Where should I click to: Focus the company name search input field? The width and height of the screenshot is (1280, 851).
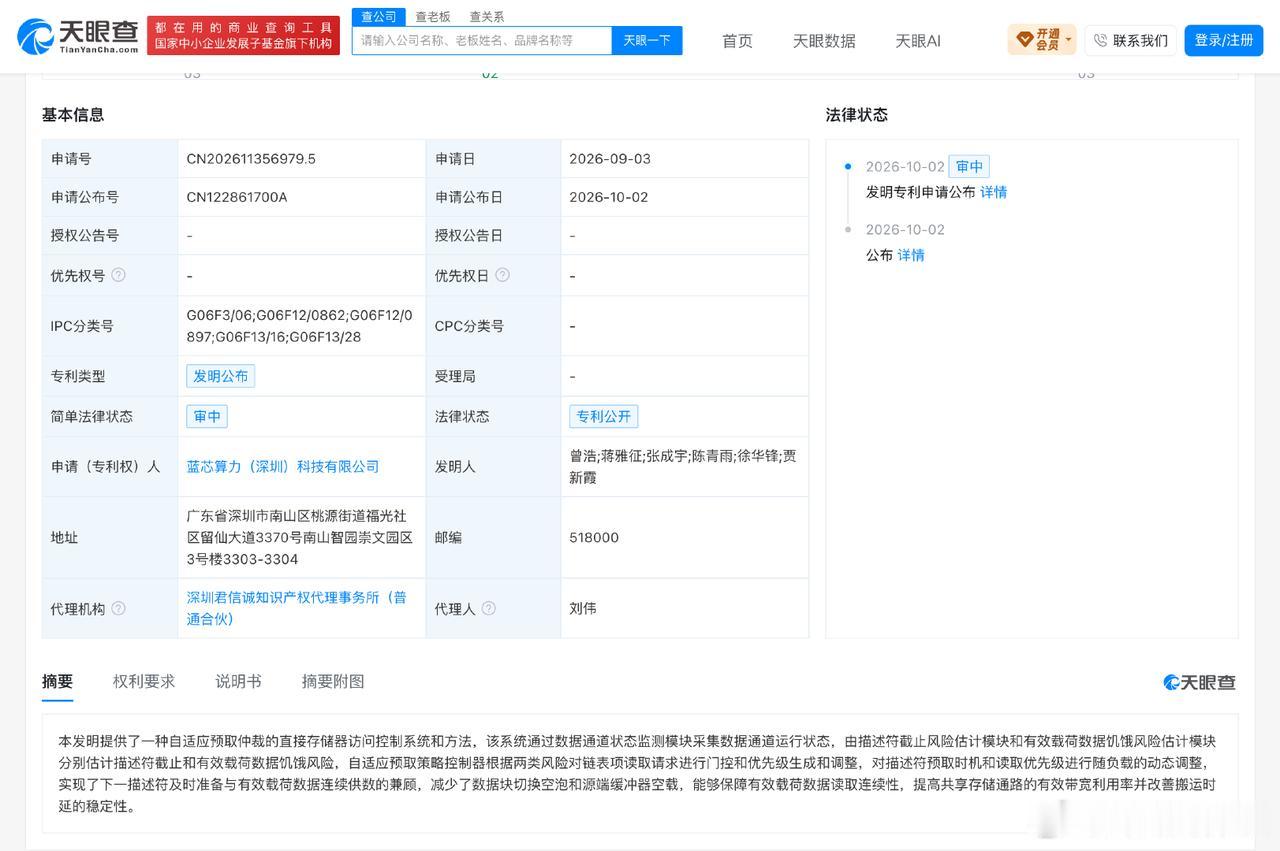(x=482, y=40)
